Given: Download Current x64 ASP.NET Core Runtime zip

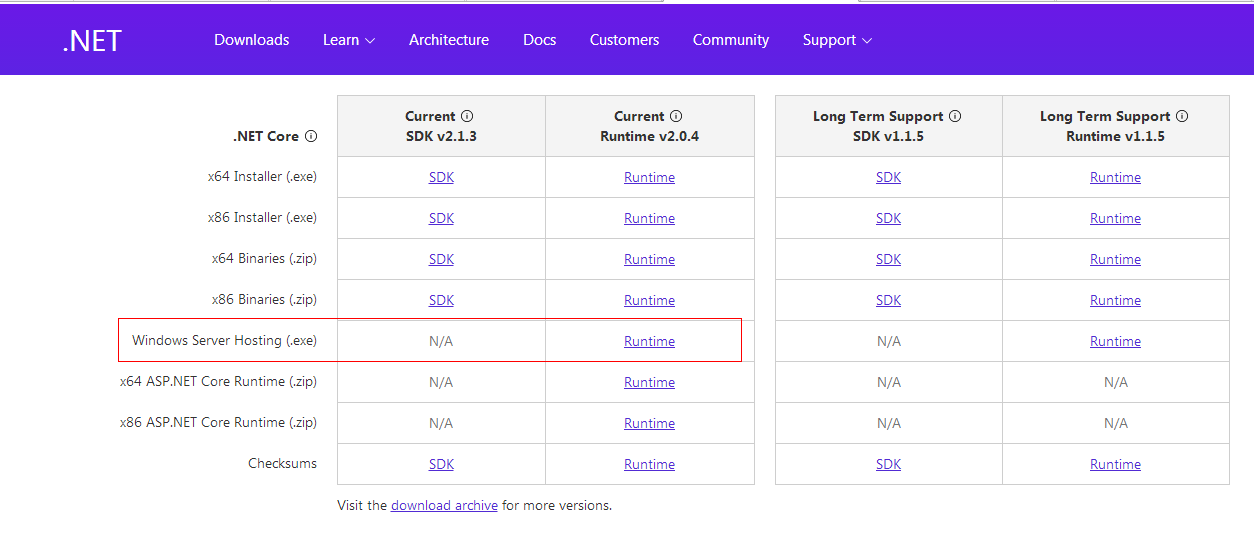Looking at the screenshot, I should pyautogui.click(x=650, y=382).
